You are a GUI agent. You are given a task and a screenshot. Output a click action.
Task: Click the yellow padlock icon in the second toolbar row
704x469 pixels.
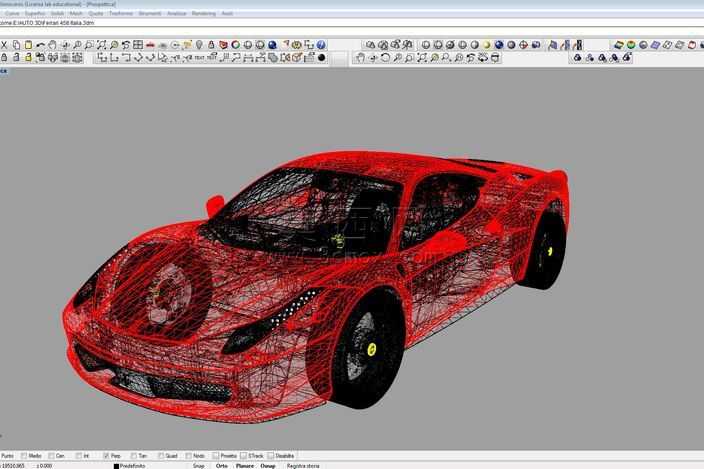(x=28, y=57)
